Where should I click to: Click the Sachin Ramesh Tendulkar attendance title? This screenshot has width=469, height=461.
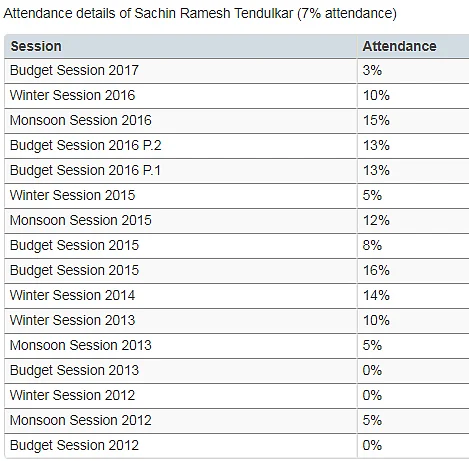tap(200, 14)
